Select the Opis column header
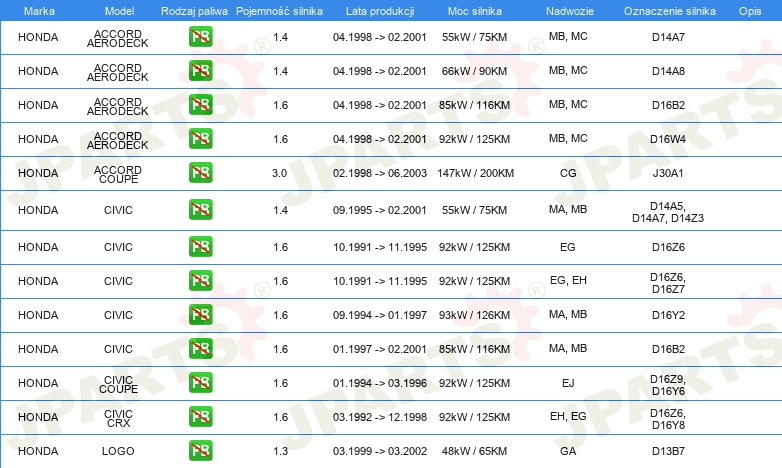This screenshot has height=468, width=782. (x=750, y=11)
